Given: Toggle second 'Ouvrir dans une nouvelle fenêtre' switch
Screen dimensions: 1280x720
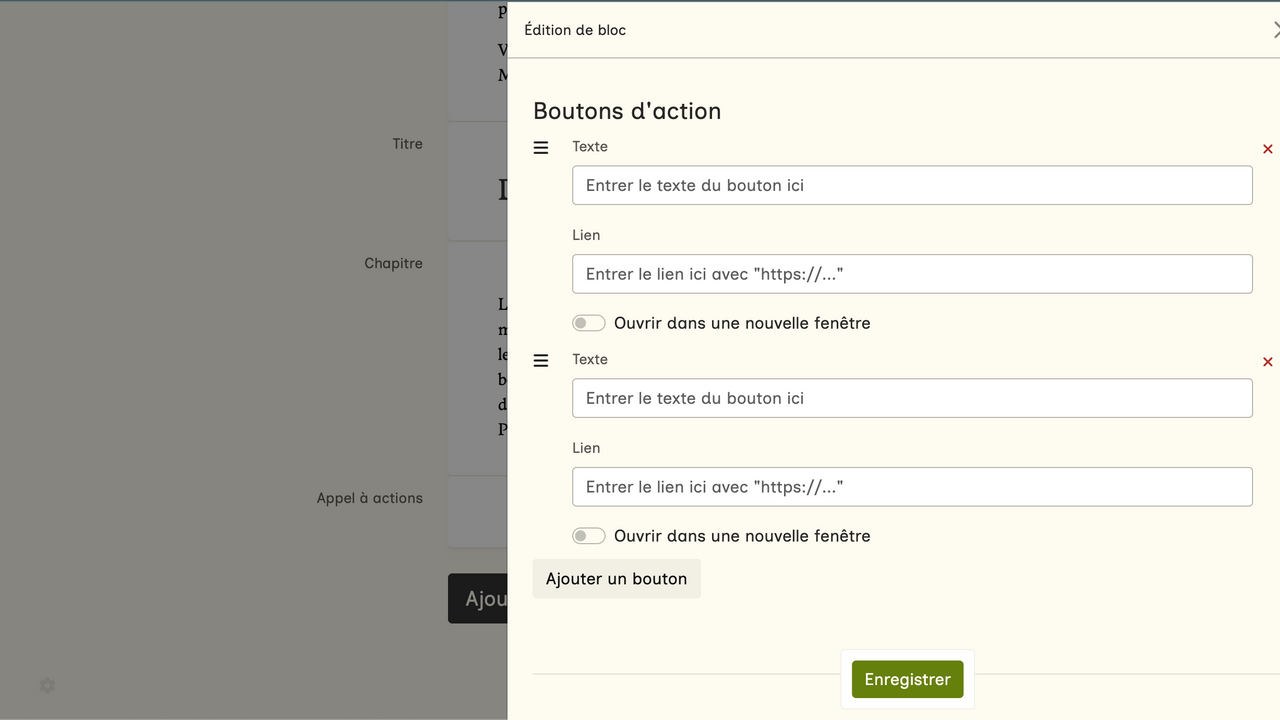Looking at the screenshot, I should [589, 536].
